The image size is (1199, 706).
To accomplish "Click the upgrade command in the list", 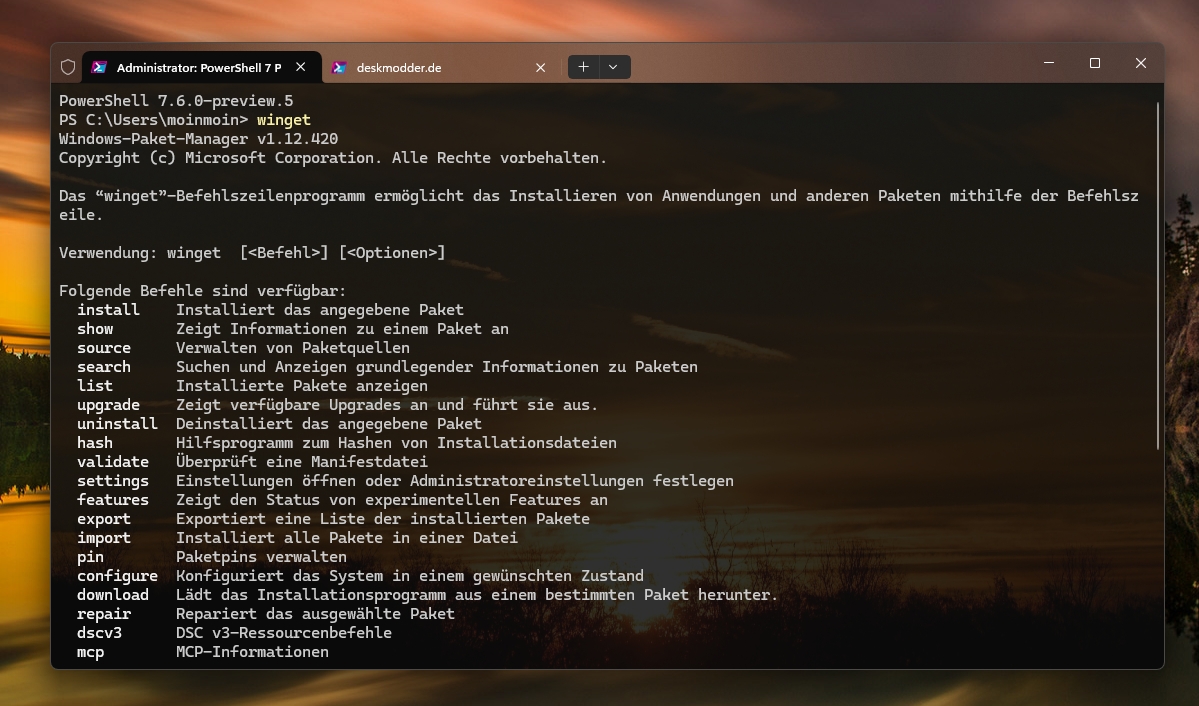I will [108, 405].
